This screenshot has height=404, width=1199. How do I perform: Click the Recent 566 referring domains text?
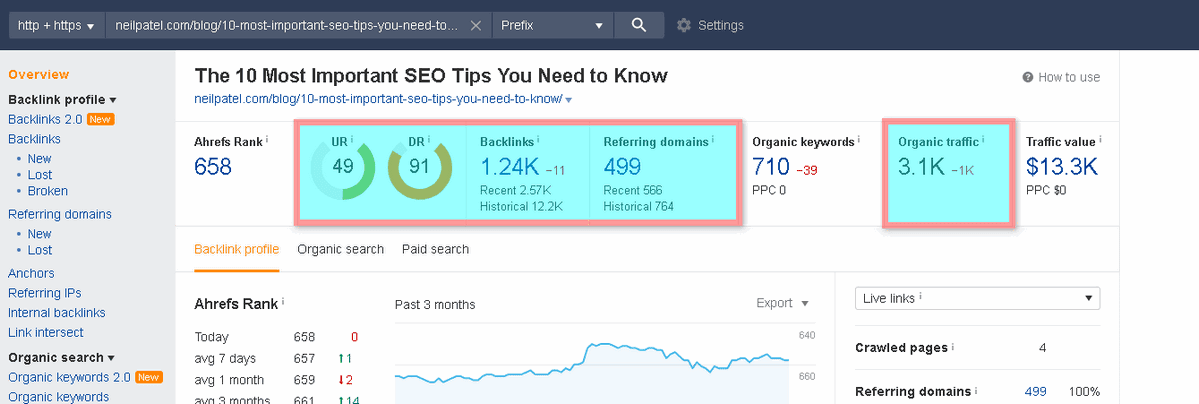tap(633, 190)
